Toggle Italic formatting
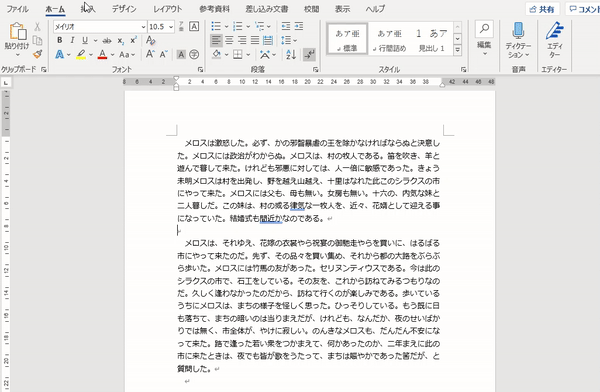This screenshot has width=600, height=392. click(x=72, y=40)
